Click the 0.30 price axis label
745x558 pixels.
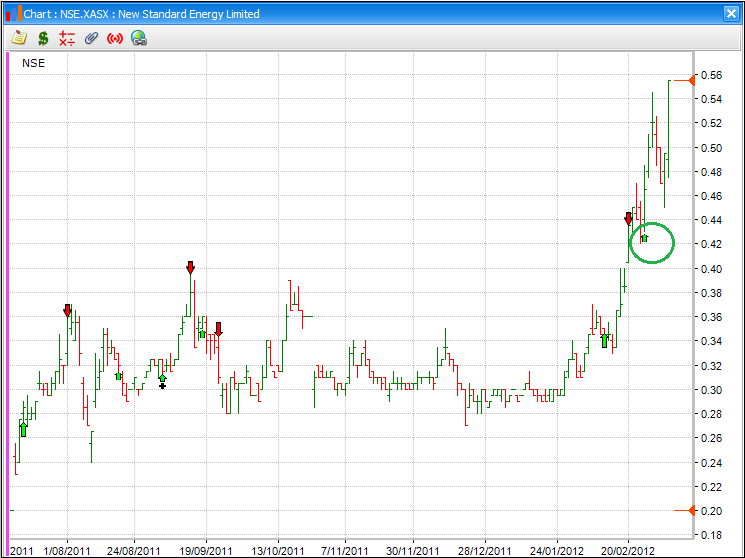coord(711,390)
